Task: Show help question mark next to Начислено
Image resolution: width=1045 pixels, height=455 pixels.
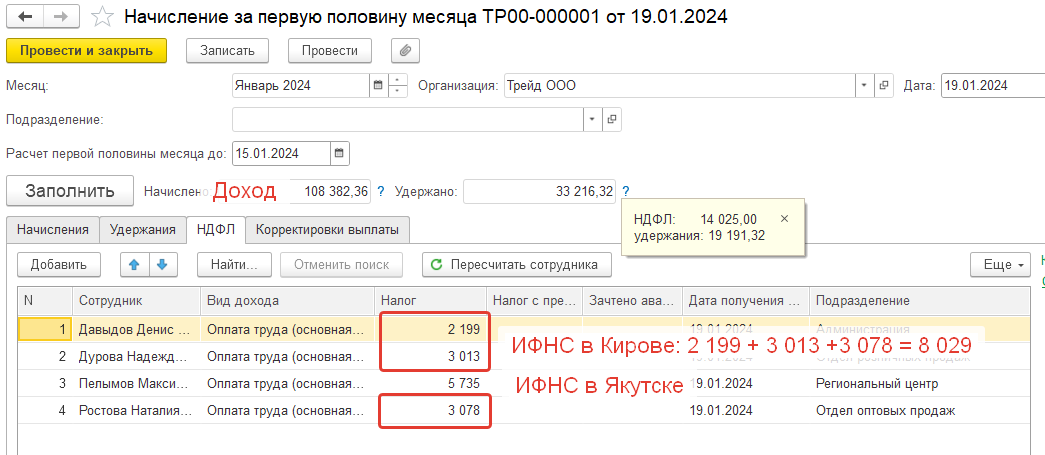Action: click(x=381, y=192)
